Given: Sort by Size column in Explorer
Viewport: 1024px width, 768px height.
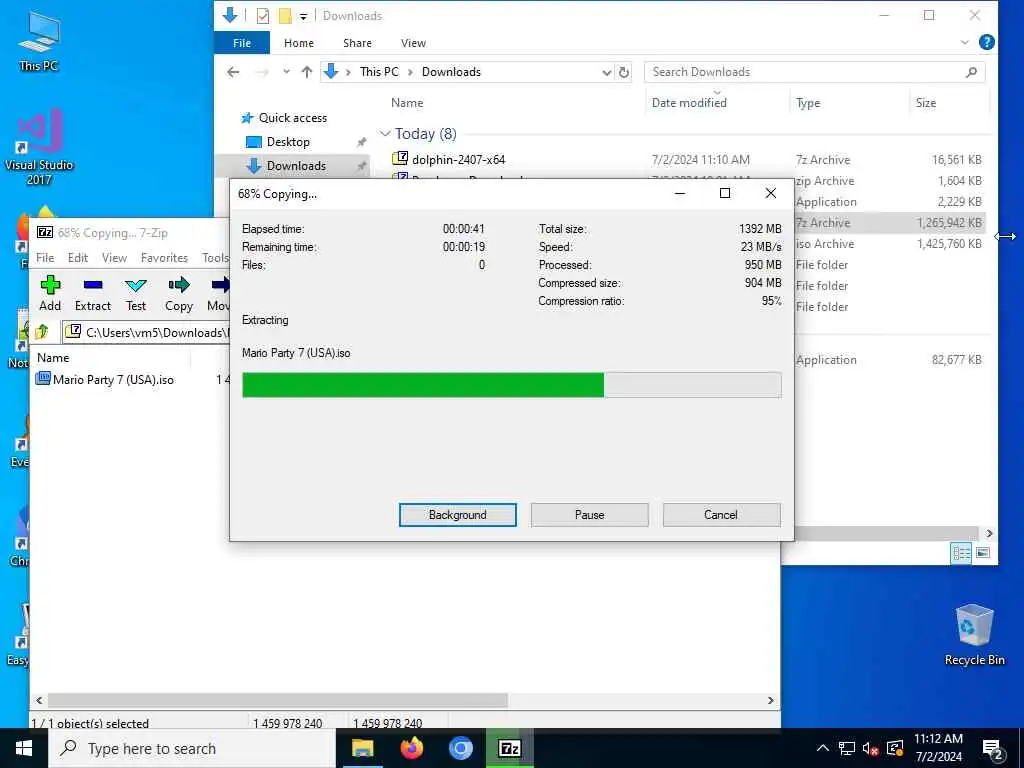Looking at the screenshot, I should (x=925, y=103).
